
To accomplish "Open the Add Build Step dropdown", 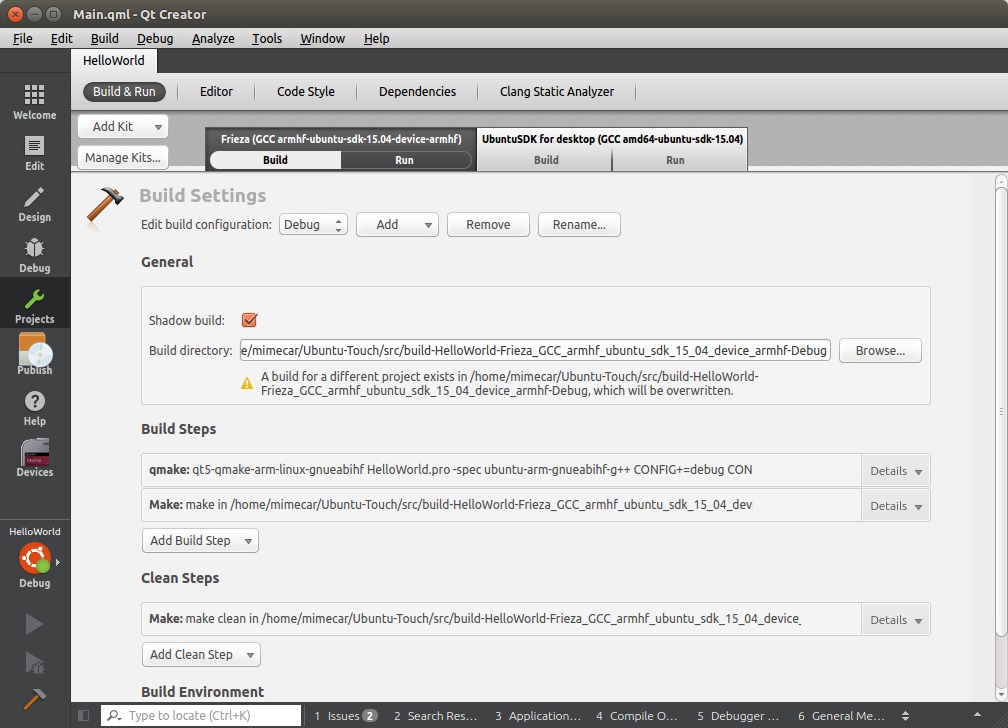I will coord(201,541).
